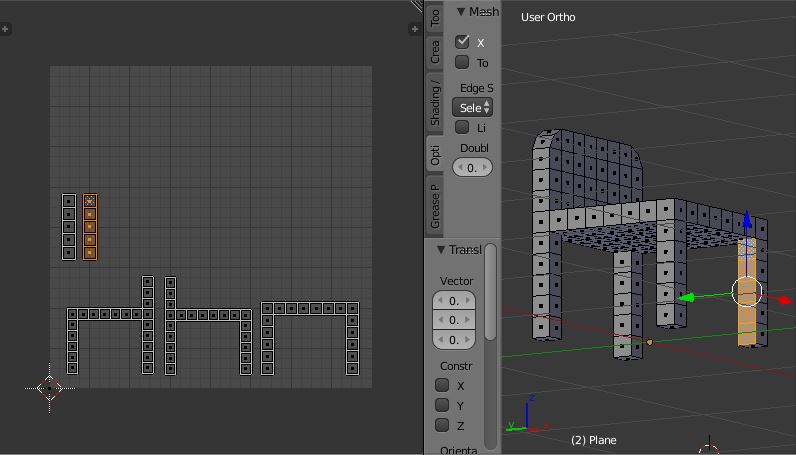Toggle Constraint Axis Z checkbox

442,425
